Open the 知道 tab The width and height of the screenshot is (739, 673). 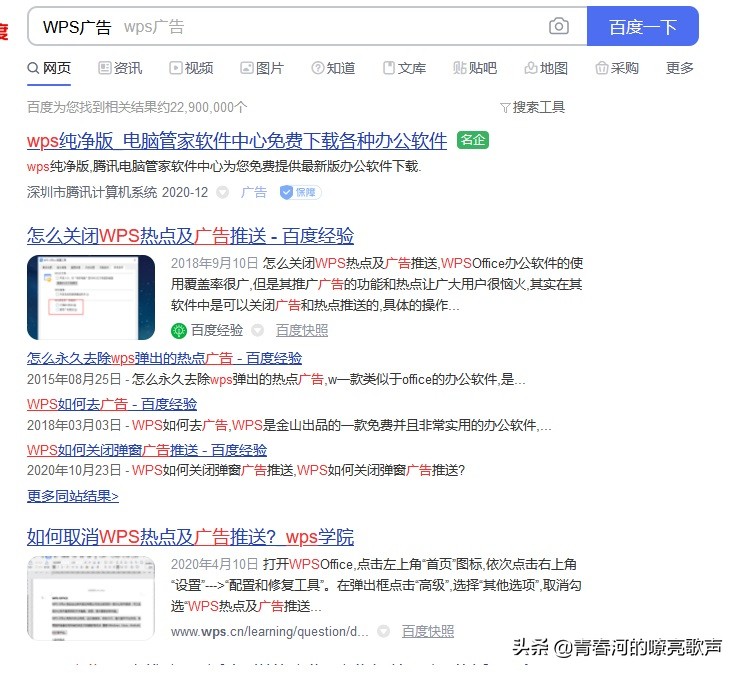point(333,68)
